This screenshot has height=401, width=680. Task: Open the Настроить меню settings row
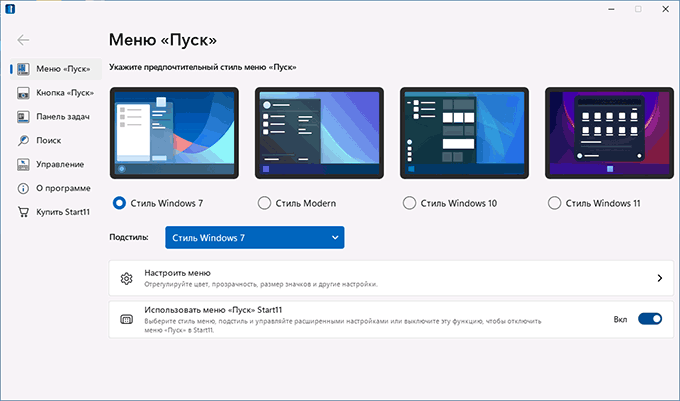click(391, 278)
